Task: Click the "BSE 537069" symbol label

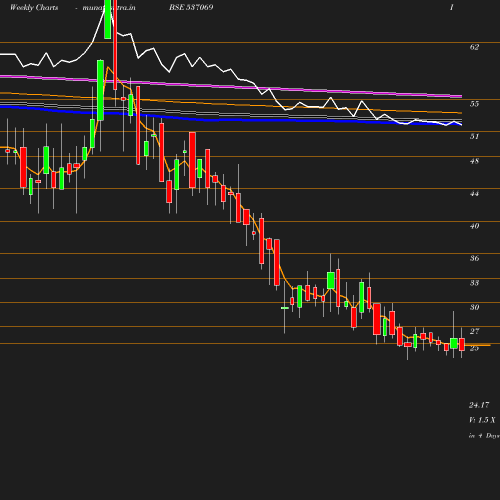Action: pyautogui.click(x=191, y=7)
